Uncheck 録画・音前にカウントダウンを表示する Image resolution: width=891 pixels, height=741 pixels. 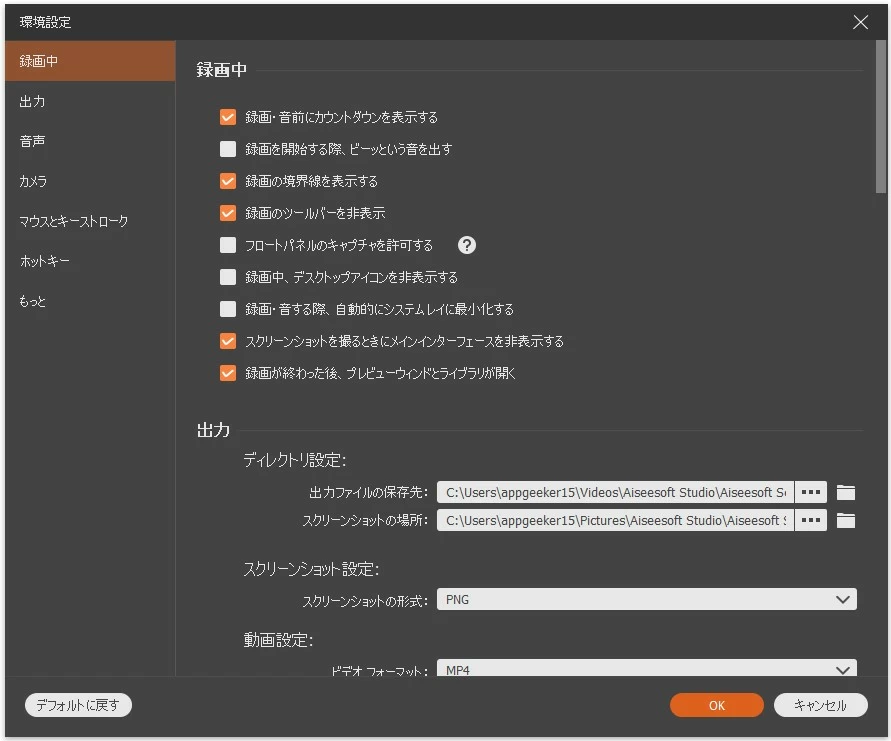[228, 117]
